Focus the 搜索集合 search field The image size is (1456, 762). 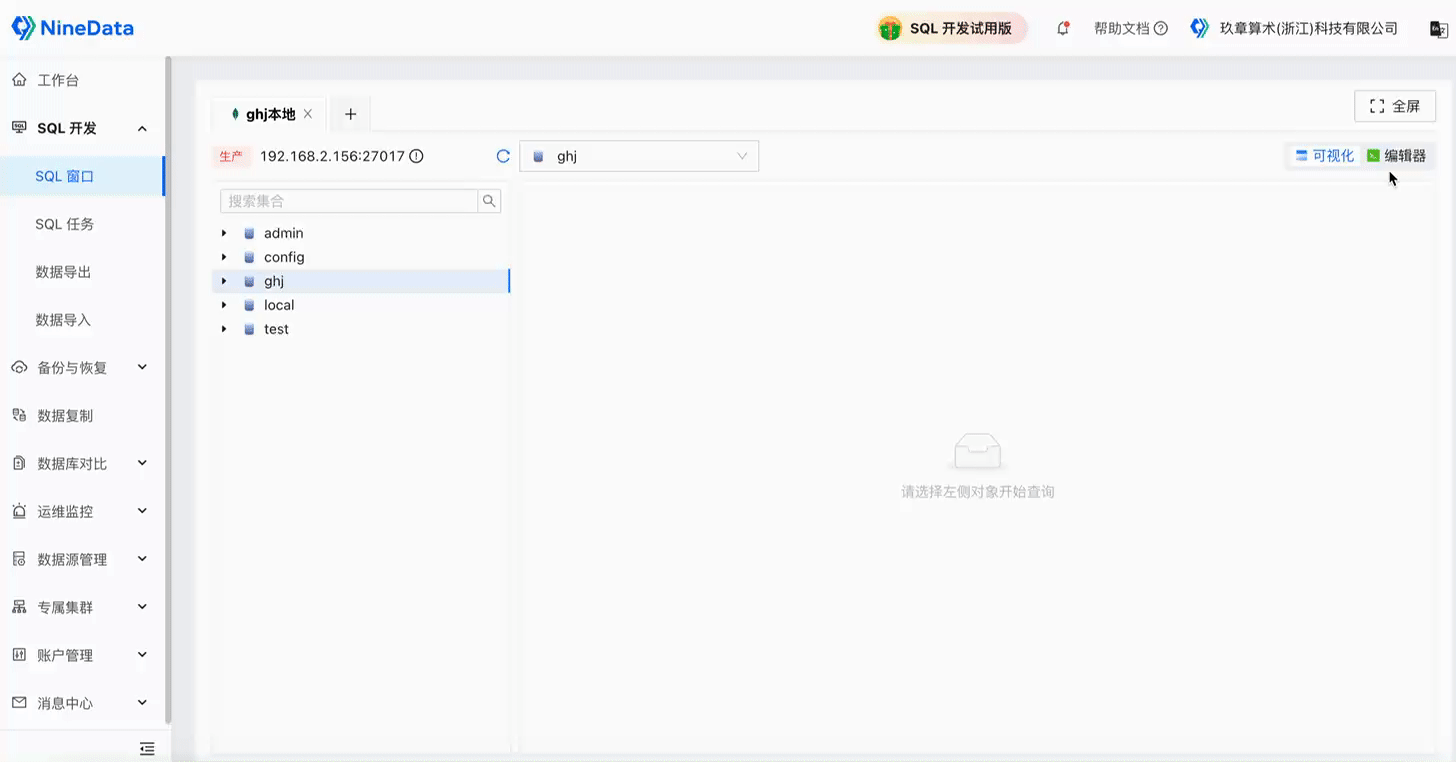point(349,201)
